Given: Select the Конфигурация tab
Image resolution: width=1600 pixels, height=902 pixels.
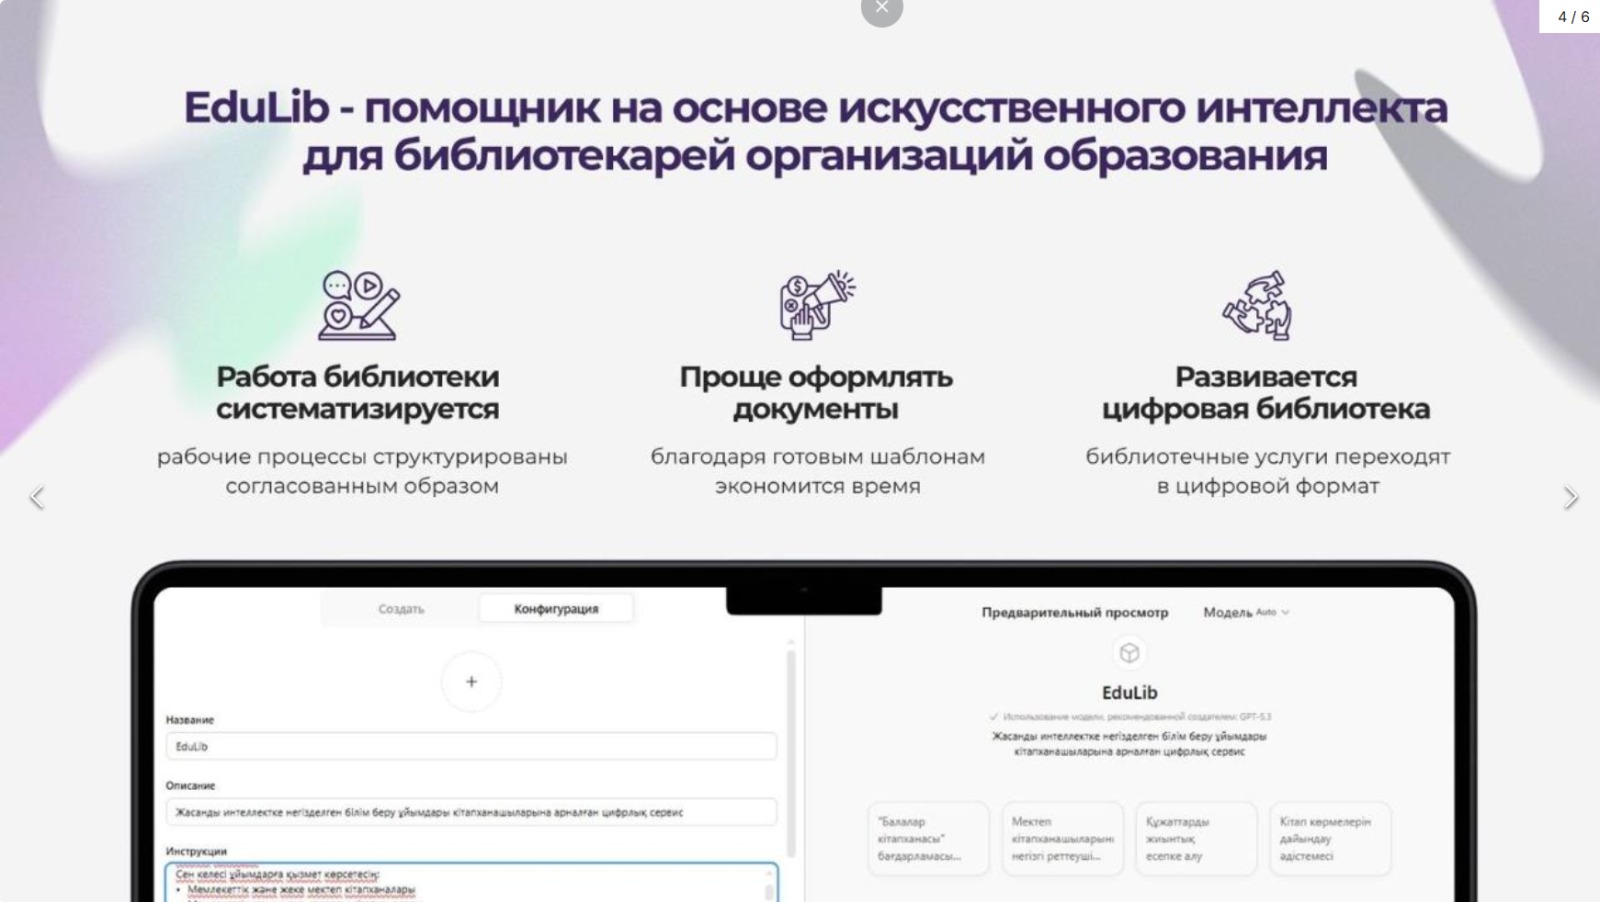Looking at the screenshot, I should tap(557, 606).
